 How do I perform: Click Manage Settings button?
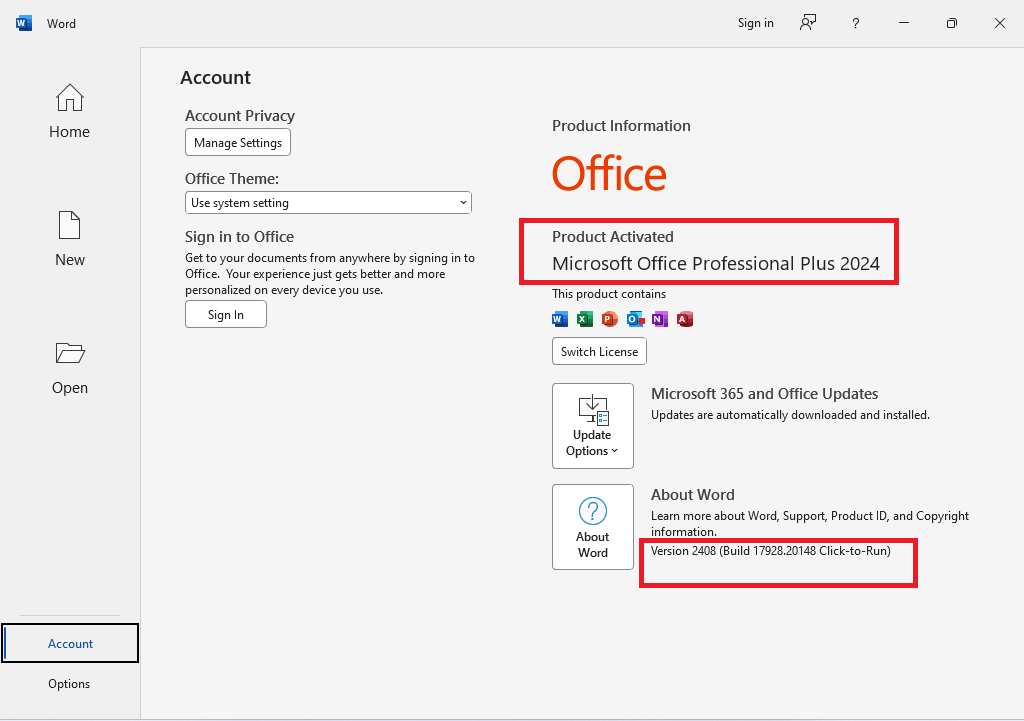click(238, 142)
